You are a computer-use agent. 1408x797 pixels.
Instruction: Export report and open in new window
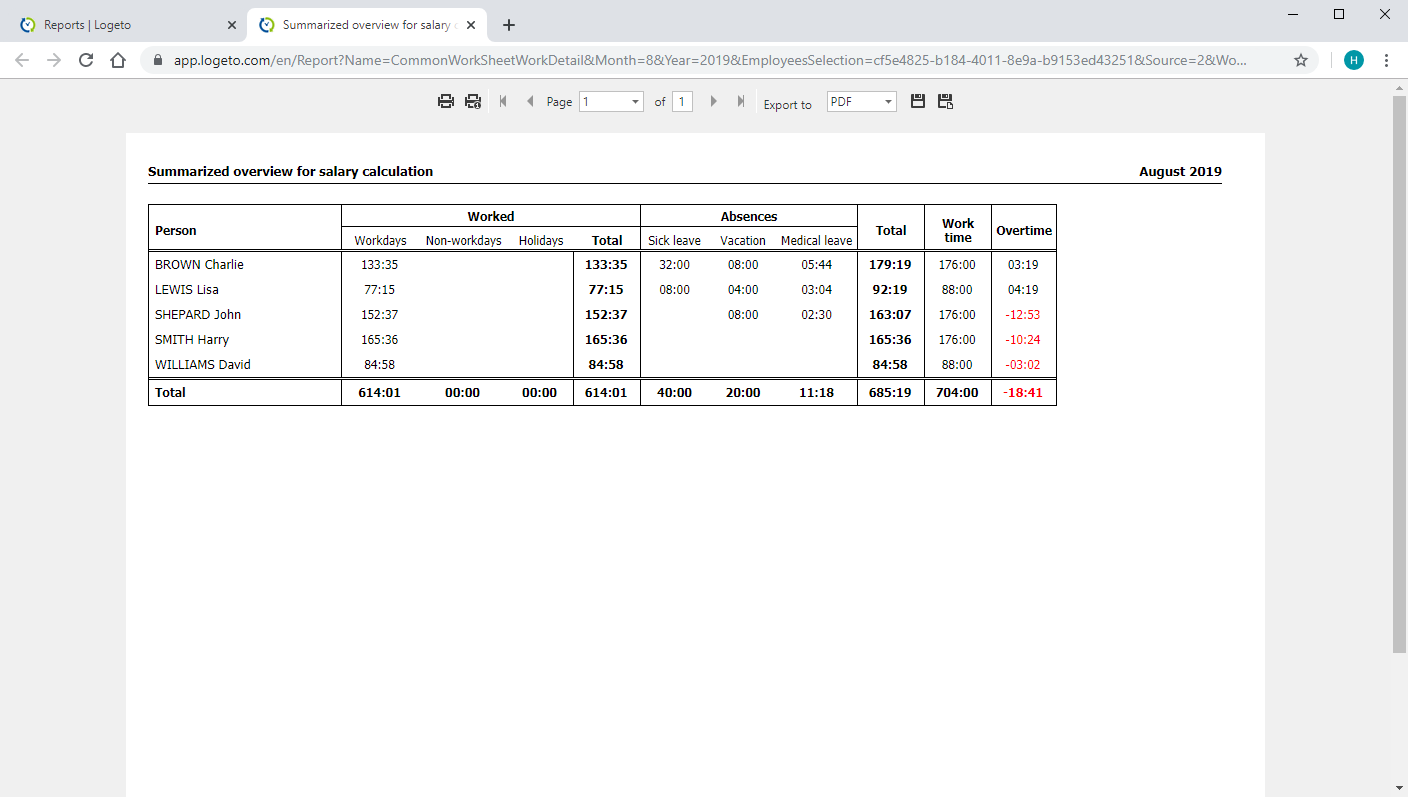(x=945, y=101)
